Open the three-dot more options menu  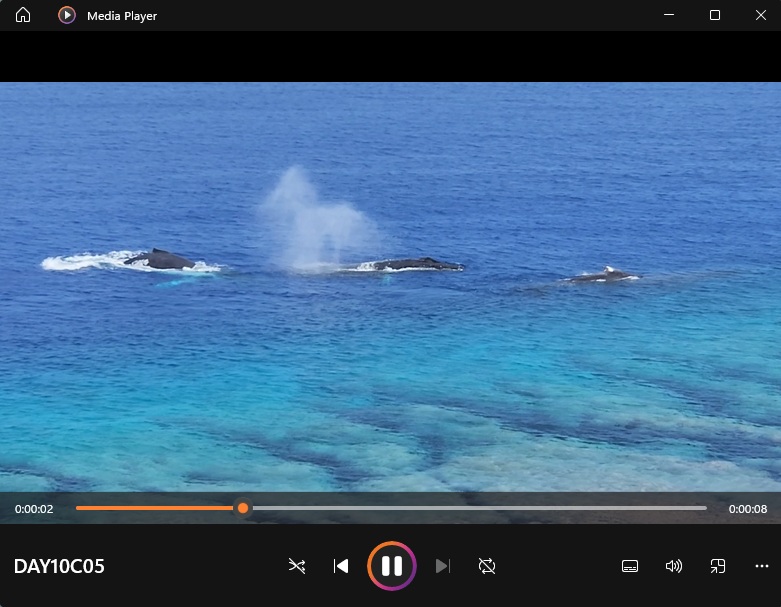coord(761,566)
